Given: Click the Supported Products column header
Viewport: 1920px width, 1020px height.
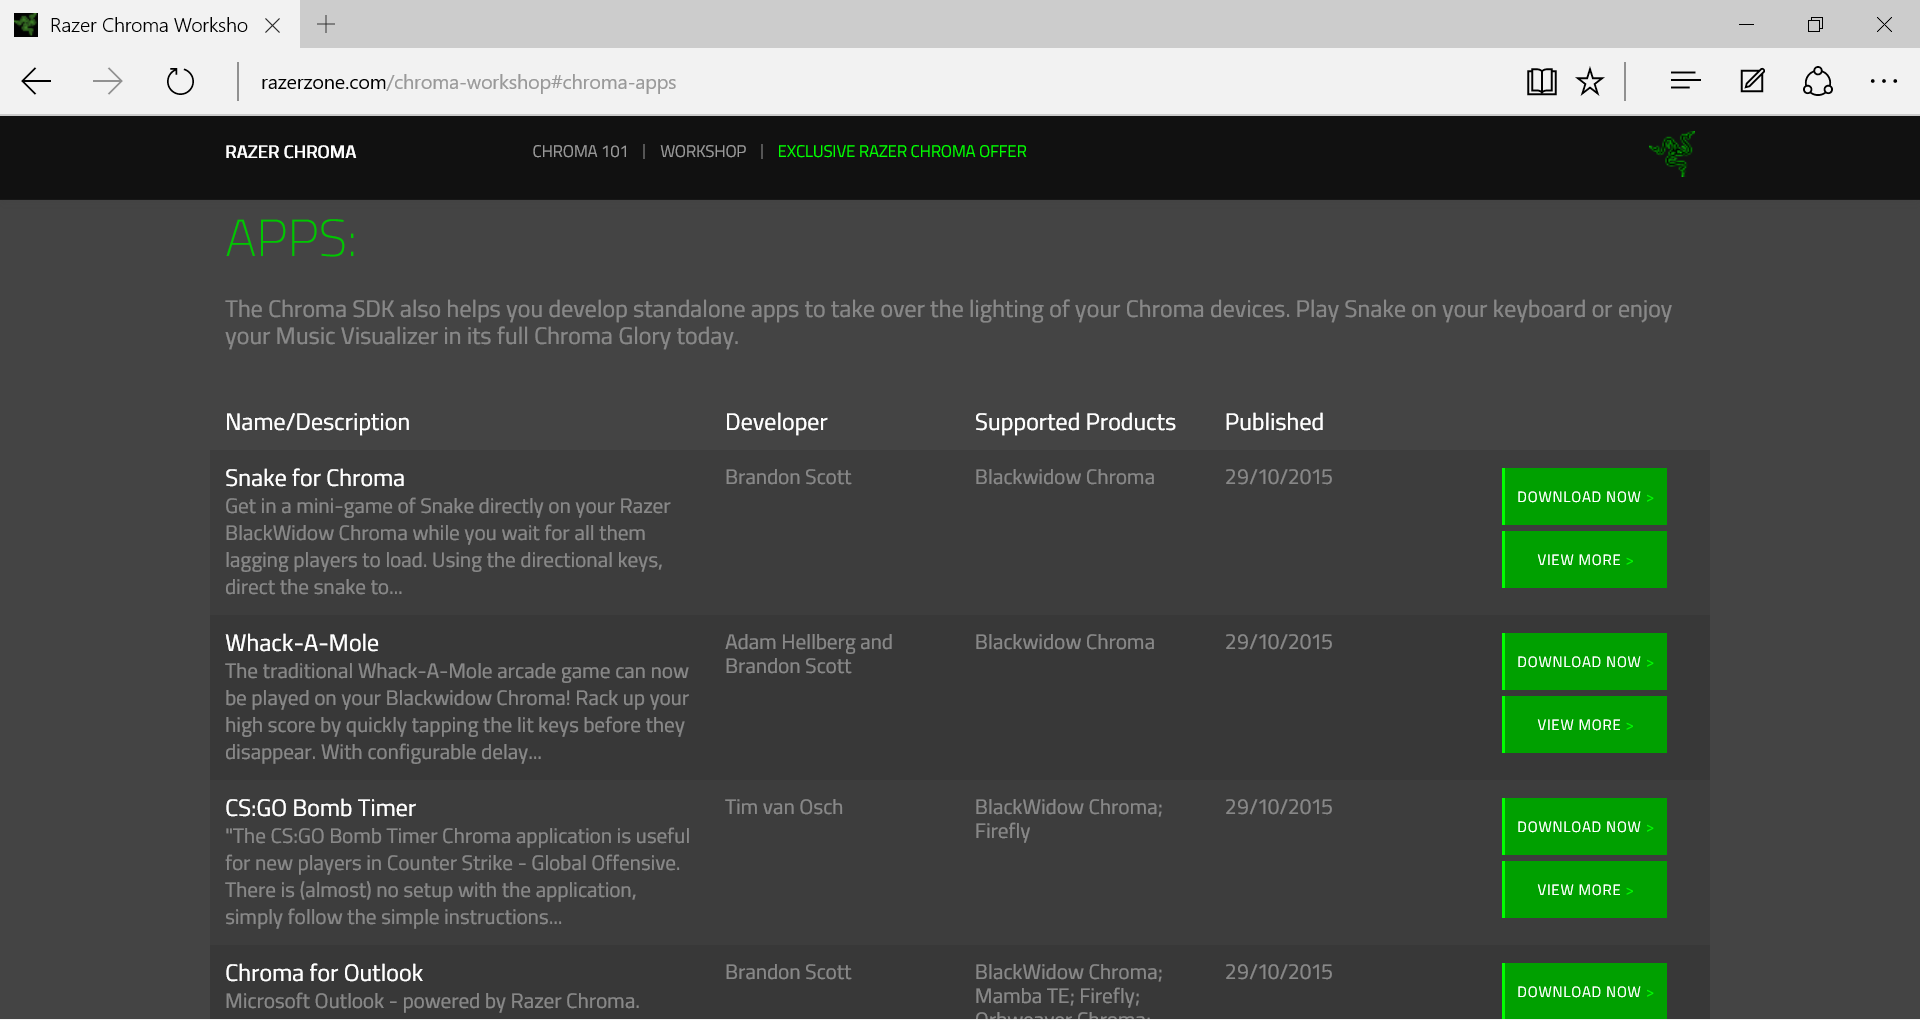Looking at the screenshot, I should pos(1075,422).
